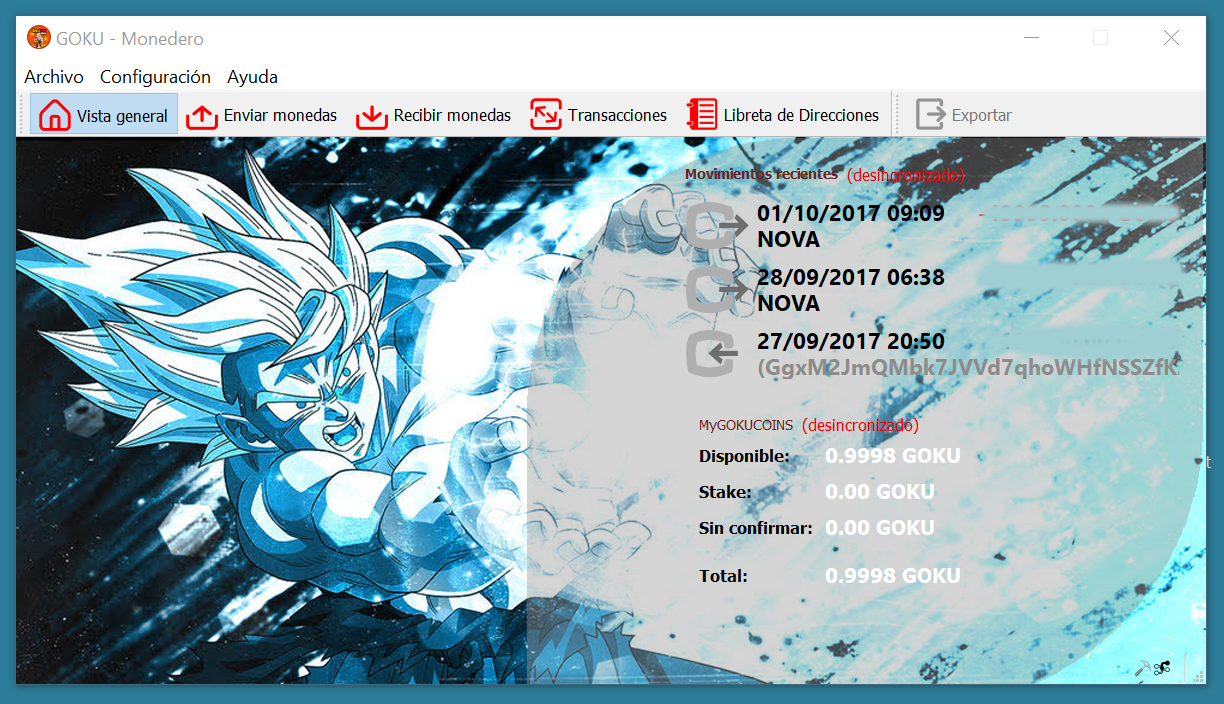
Task: Click the sent icon for 28/09/2017 transaction
Action: (x=716, y=289)
